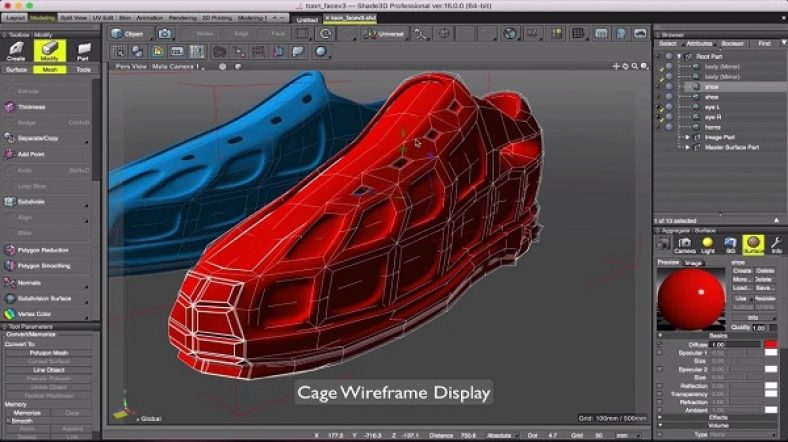Click the Memorize button
This screenshot has width=788, height=442.
28,413
